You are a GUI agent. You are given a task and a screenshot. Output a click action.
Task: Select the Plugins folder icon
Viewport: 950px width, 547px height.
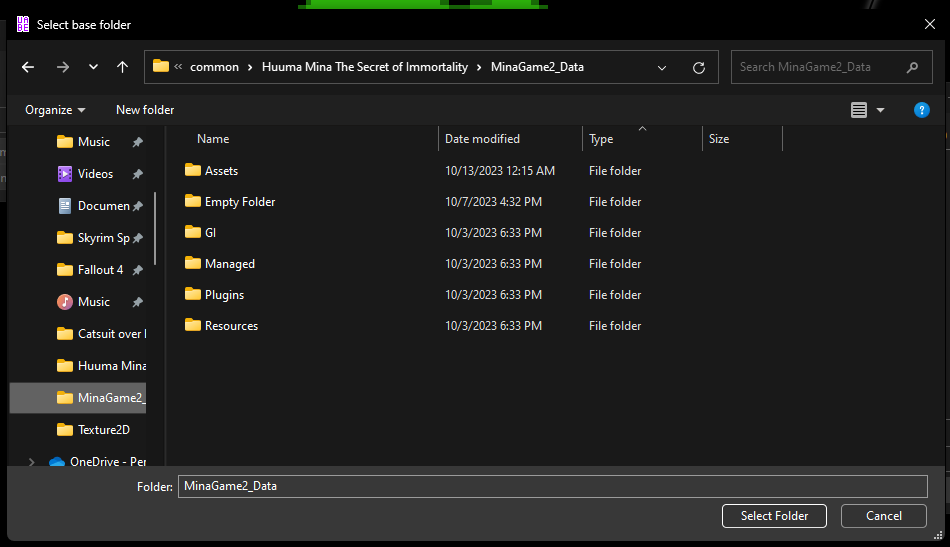pyautogui.click(x=193, y=295)
